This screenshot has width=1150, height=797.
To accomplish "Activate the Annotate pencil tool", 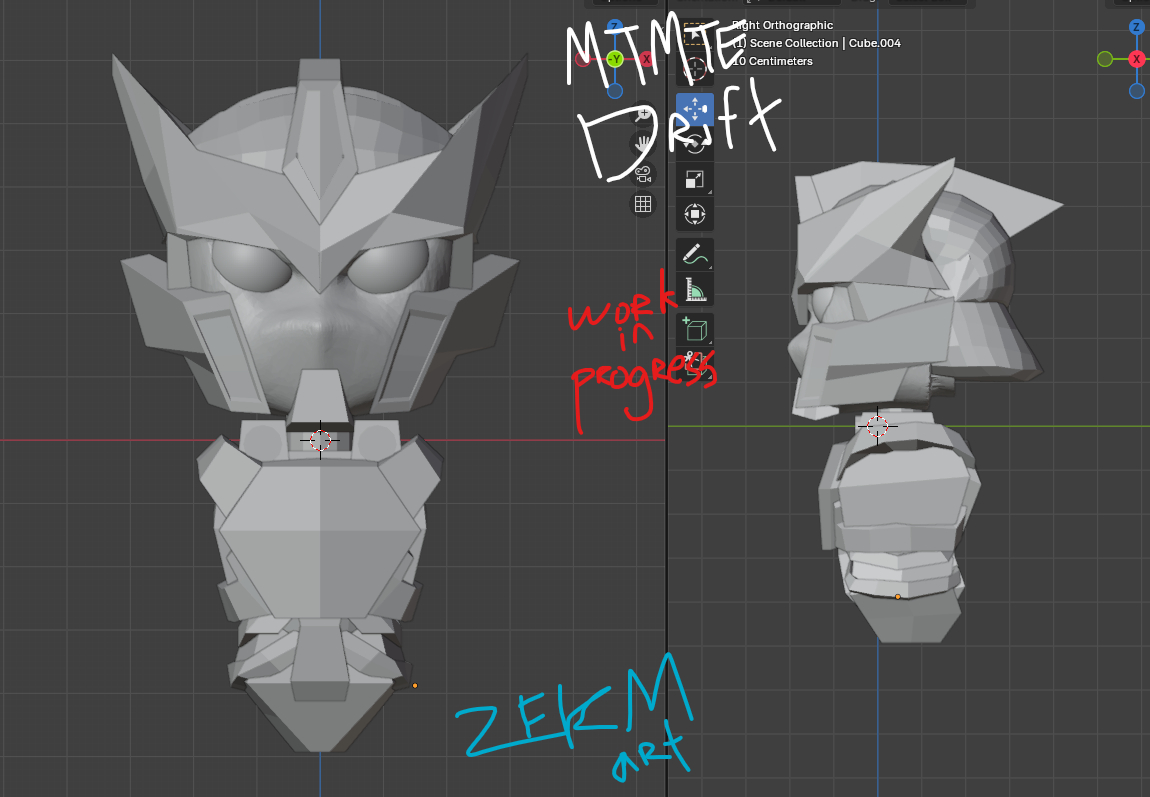I will pos(695,255).
